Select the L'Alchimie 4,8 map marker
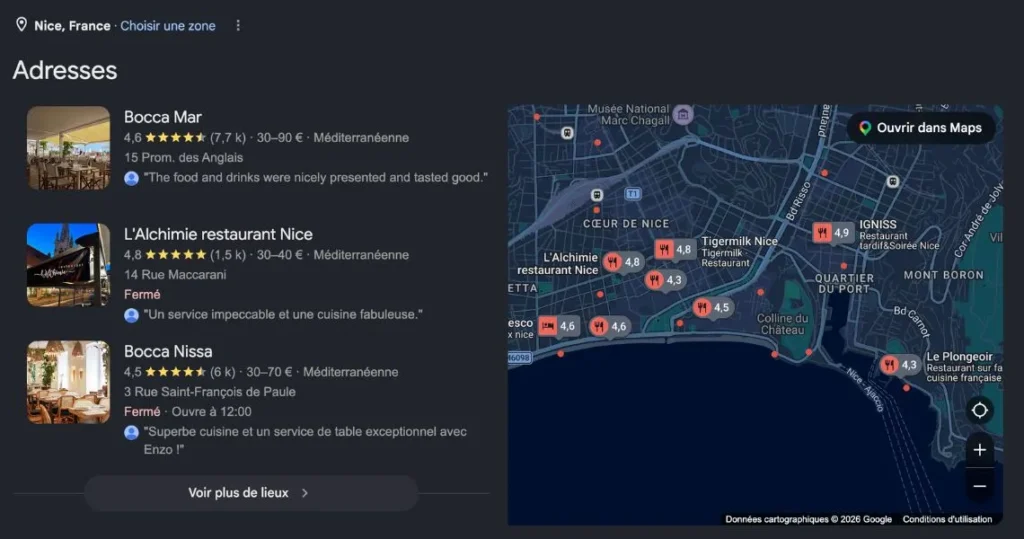The height and width of the screenshot is (539, 1024). coord(622,263)
